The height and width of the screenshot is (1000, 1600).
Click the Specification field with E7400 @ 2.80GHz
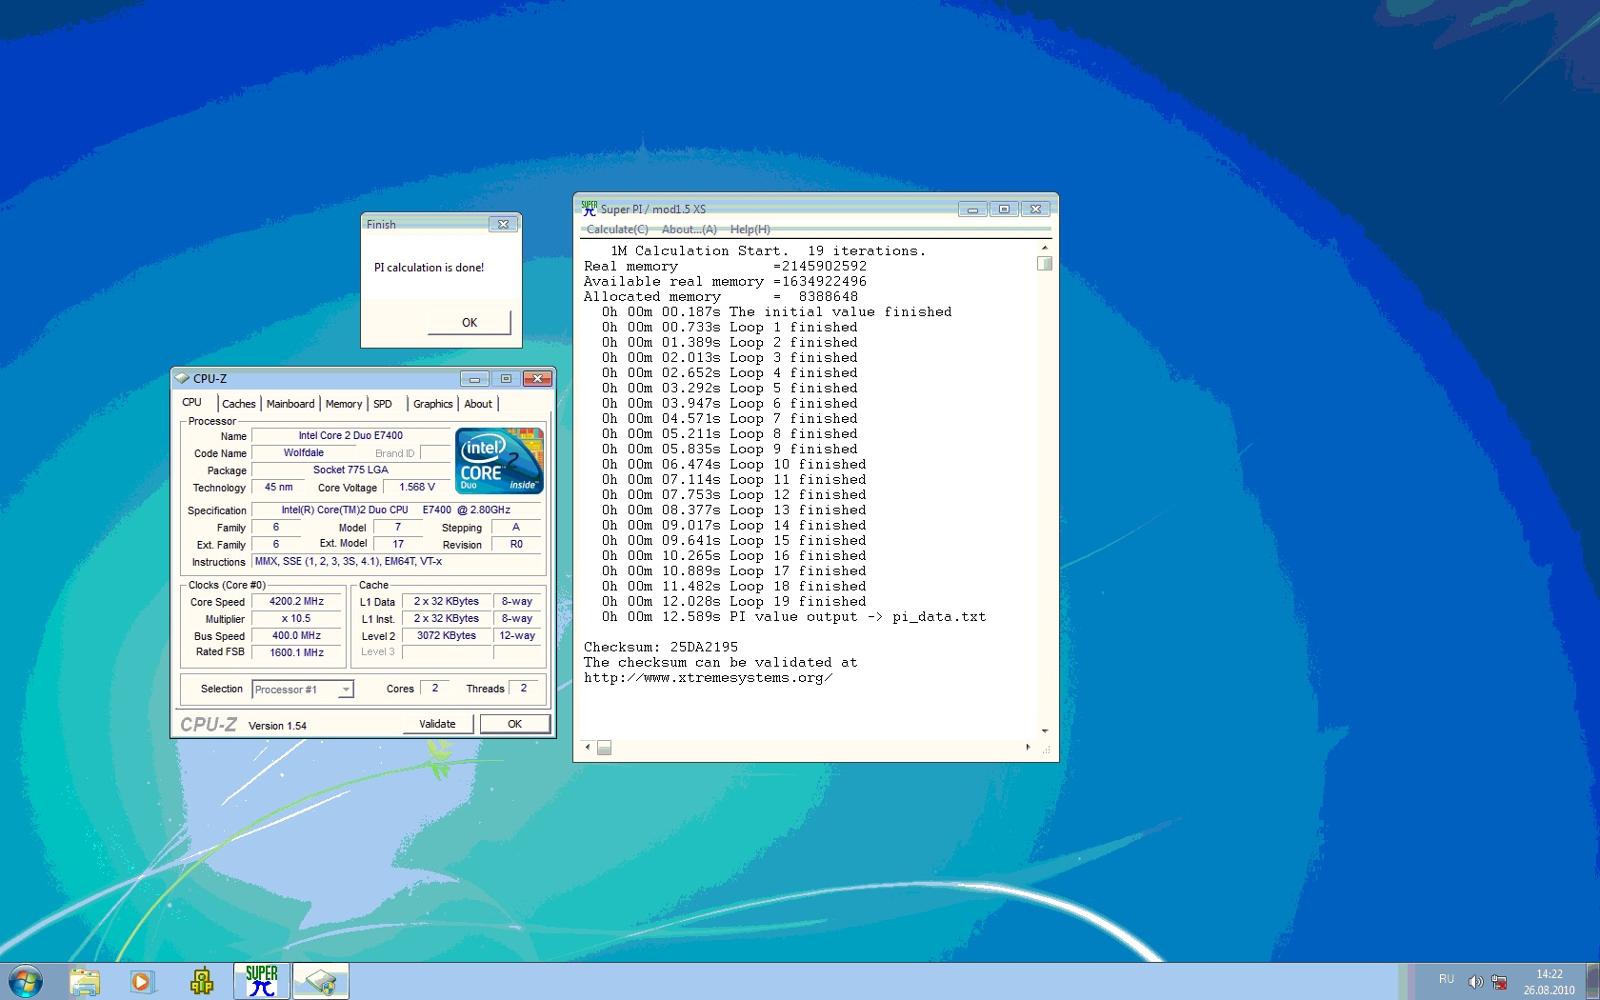396,510
